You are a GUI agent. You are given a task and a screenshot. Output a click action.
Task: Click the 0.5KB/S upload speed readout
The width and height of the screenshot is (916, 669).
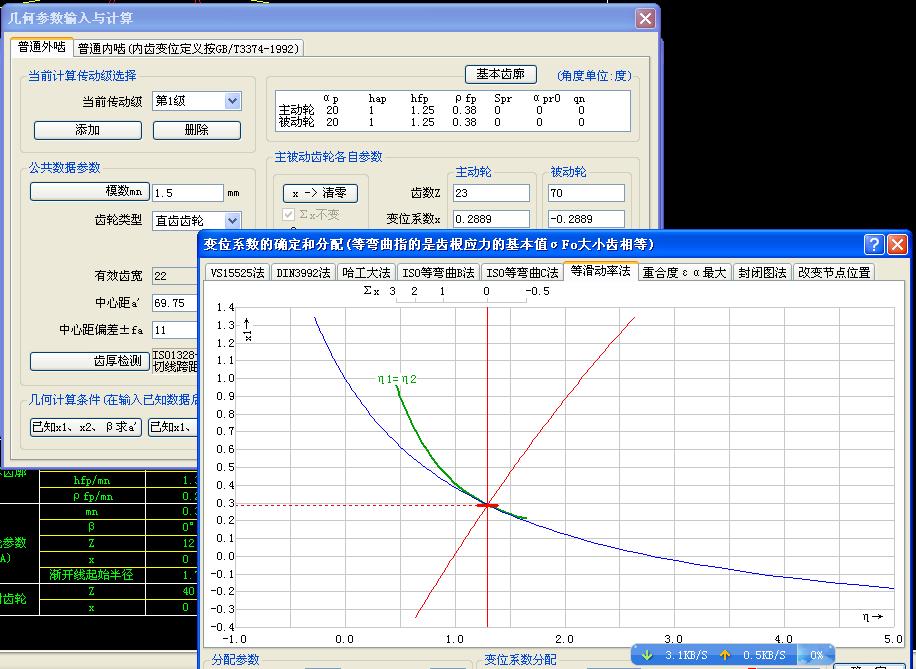764,656
